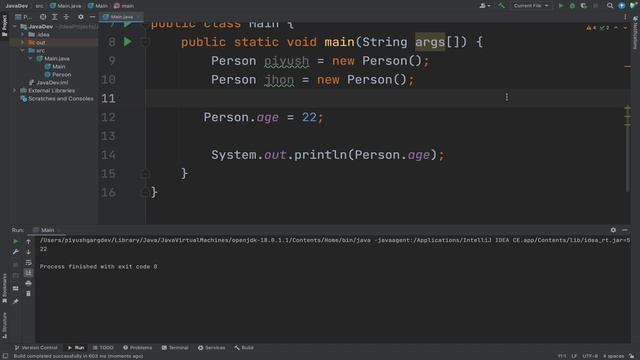This screenshot has height=360, width=640.
Task: Collapse all in Project panel toolbar
Action: (66, 17)
